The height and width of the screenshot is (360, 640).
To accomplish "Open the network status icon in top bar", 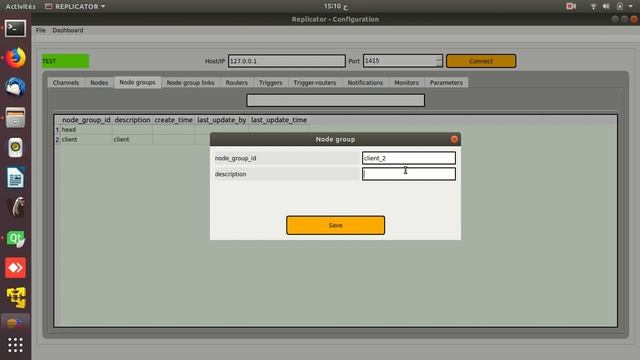I will coord(593,6).
